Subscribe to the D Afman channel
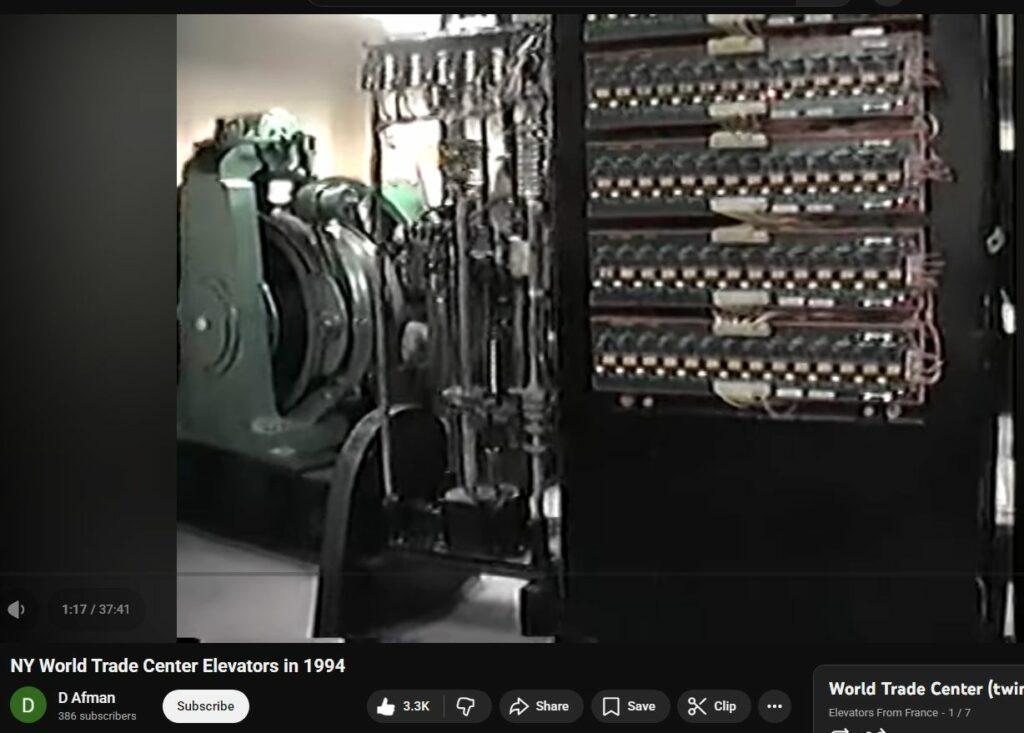This screenshot has height=733, width=1024. point(205,706)
